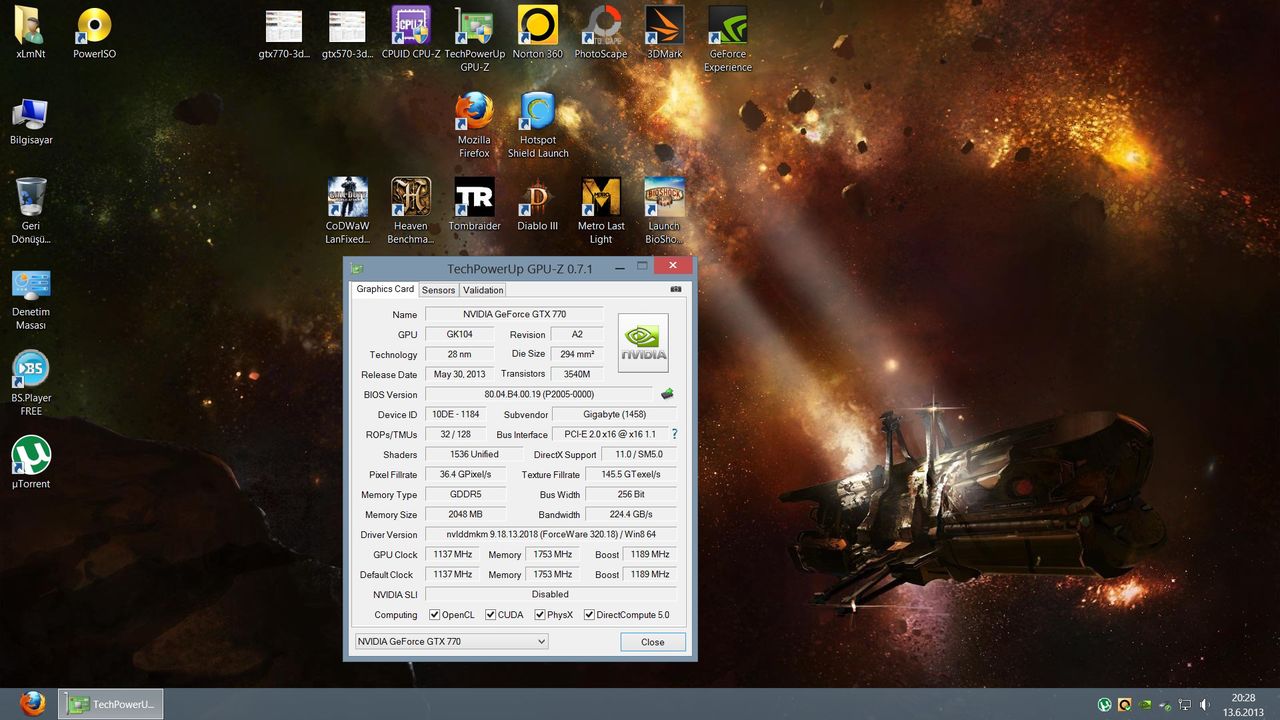Viewport: 1280px width, 720px height.
Task: Click the BIOS Version value field
Action: click(538, 394)
